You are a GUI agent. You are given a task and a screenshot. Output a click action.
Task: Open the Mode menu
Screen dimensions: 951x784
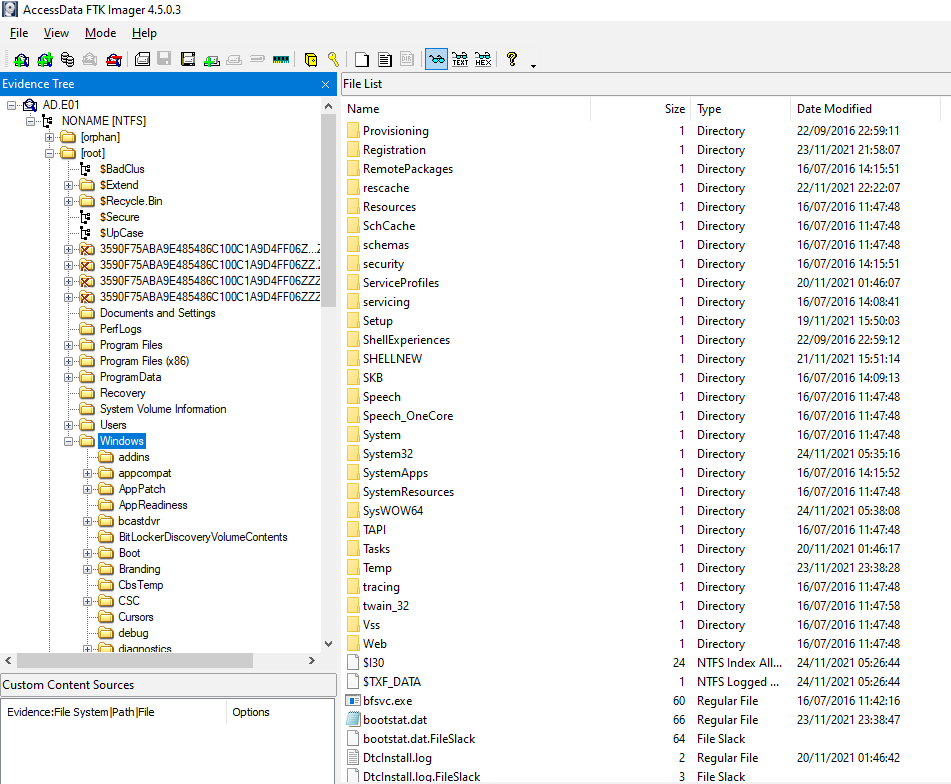[100, 33]
